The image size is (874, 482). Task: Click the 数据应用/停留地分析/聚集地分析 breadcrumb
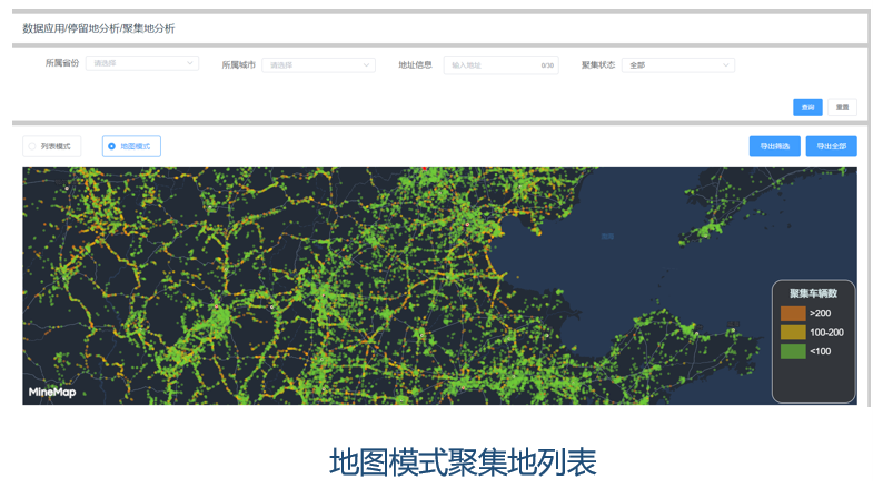pyautogui.click(x=98, y=28)
